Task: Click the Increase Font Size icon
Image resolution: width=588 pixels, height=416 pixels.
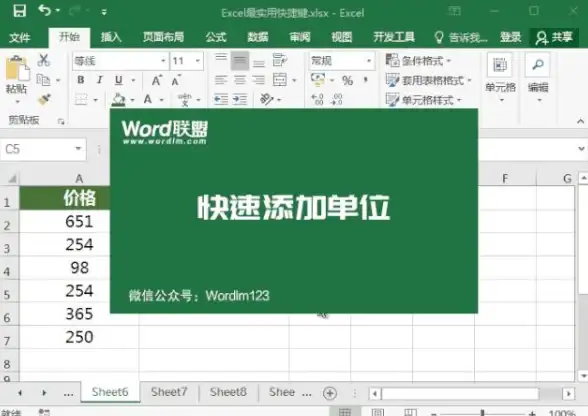Action: [157, 80]
